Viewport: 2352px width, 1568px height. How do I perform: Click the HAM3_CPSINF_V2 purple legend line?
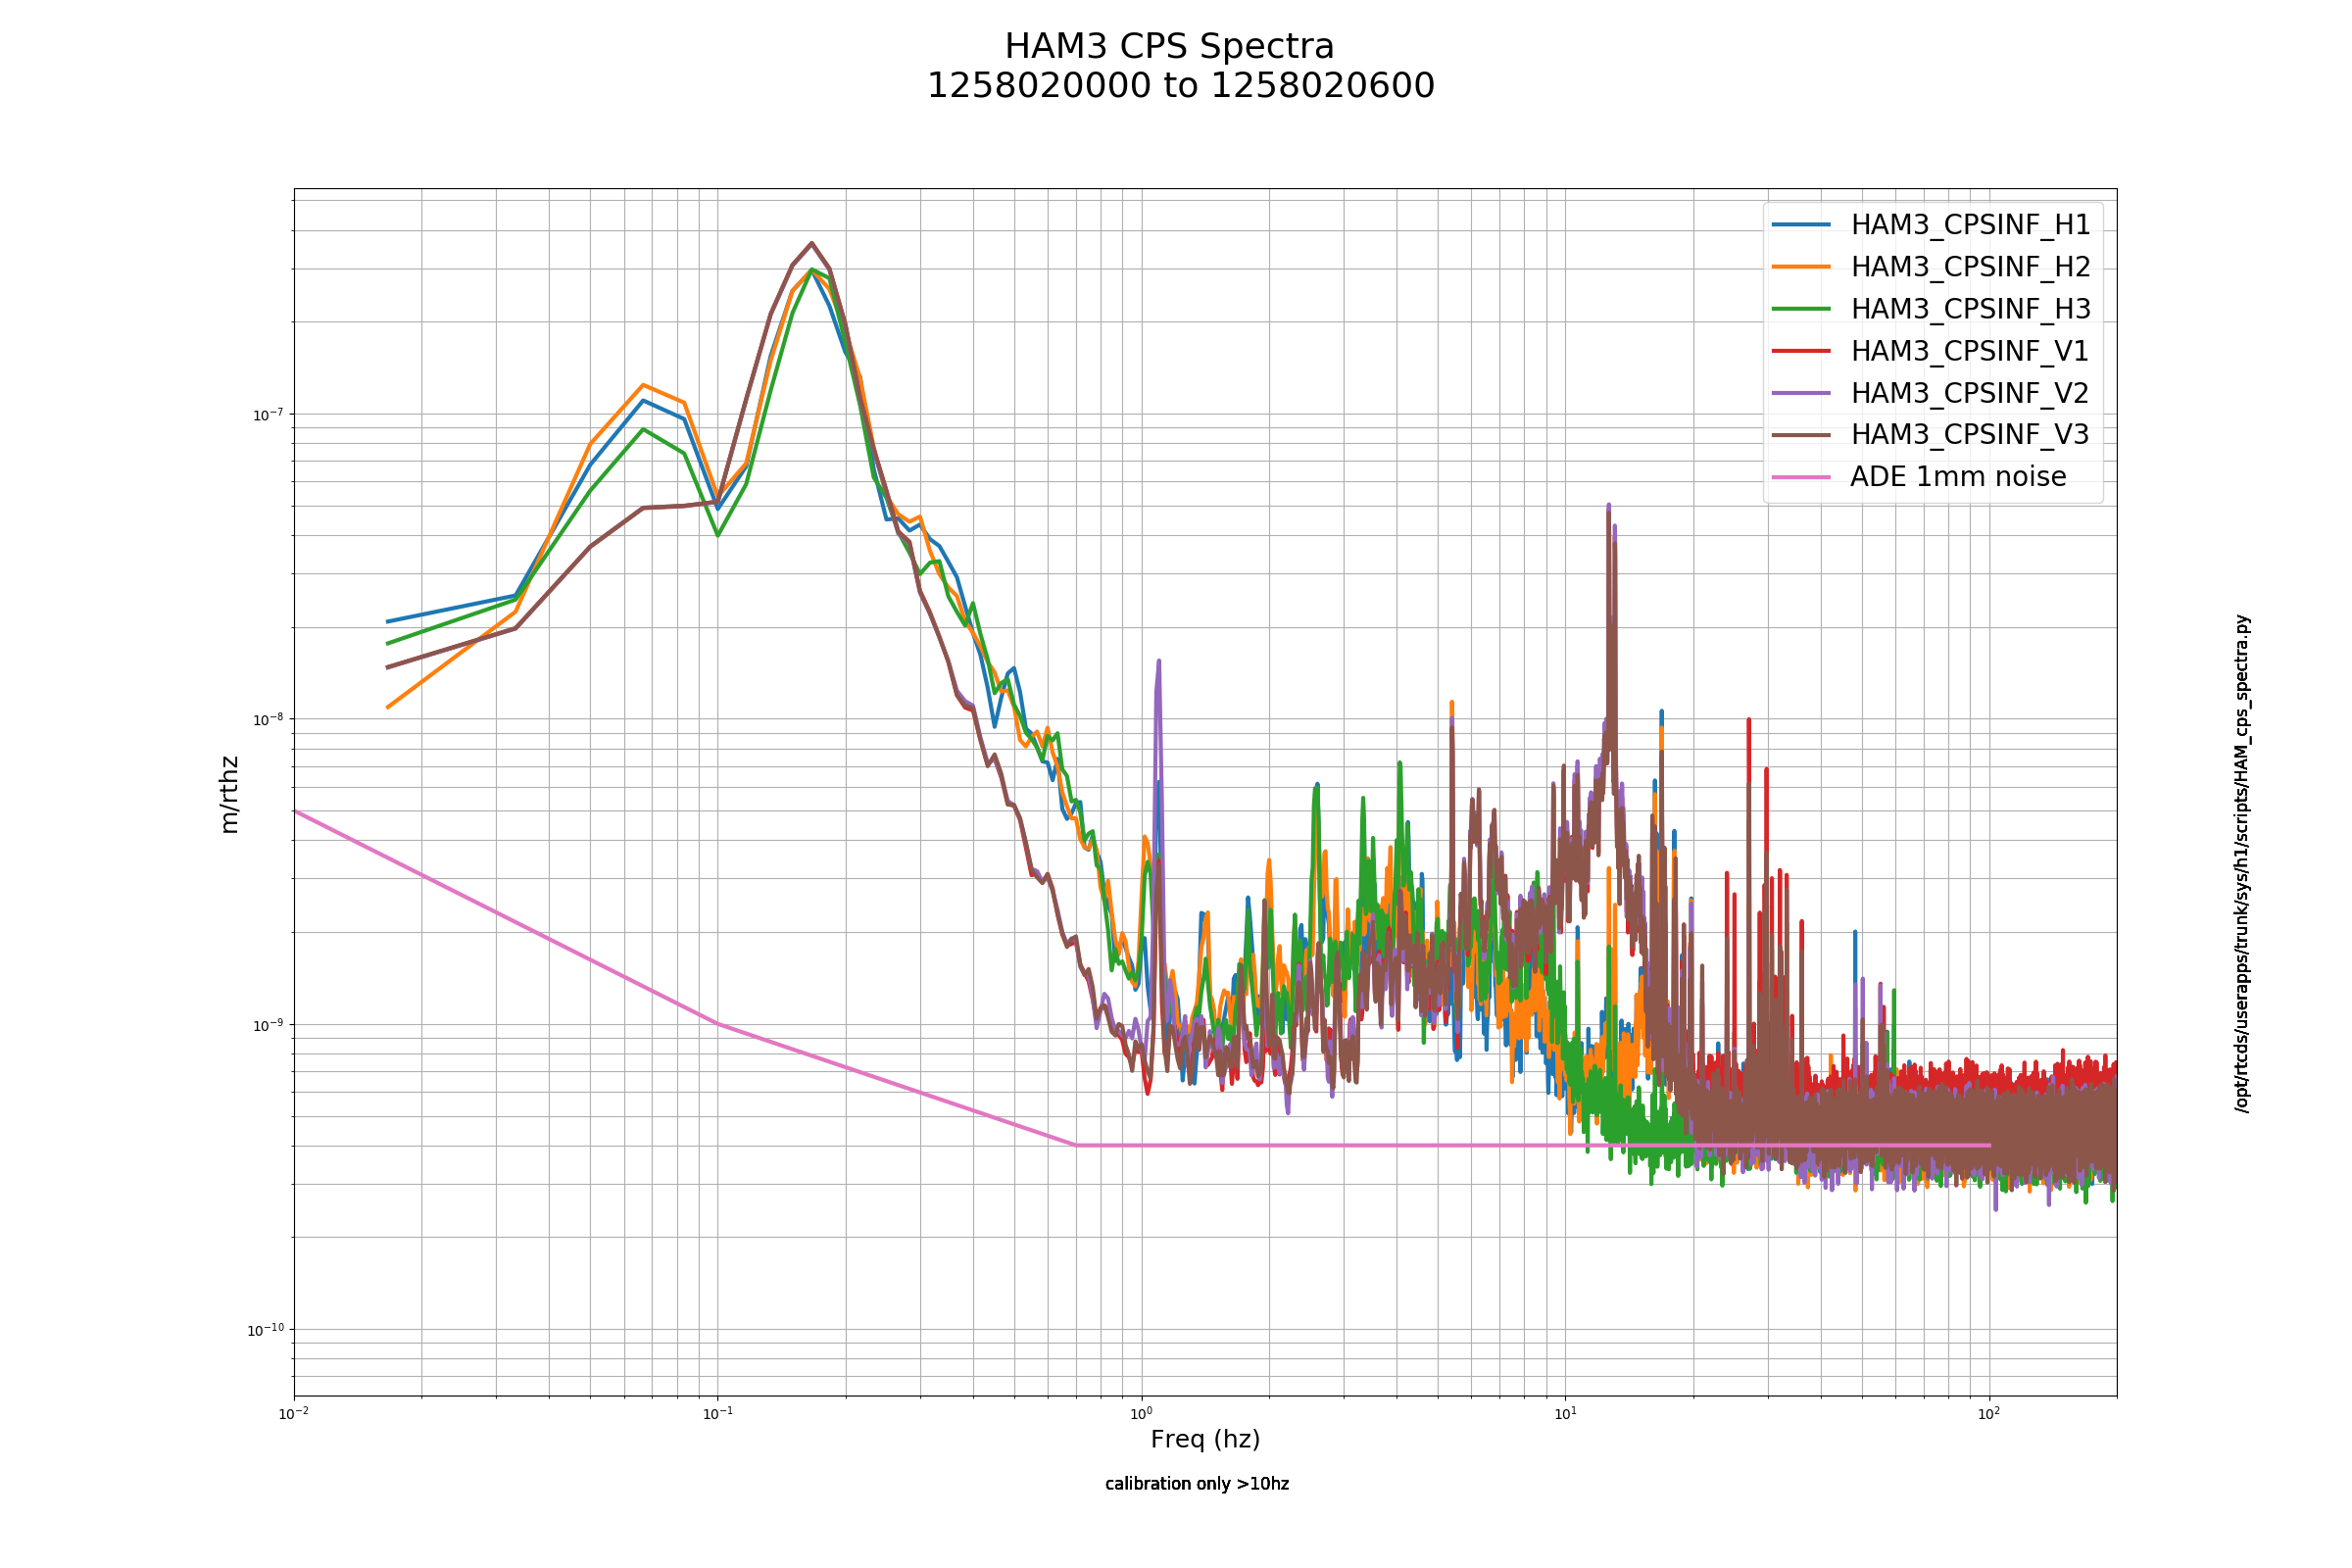tap(1801, 393)
